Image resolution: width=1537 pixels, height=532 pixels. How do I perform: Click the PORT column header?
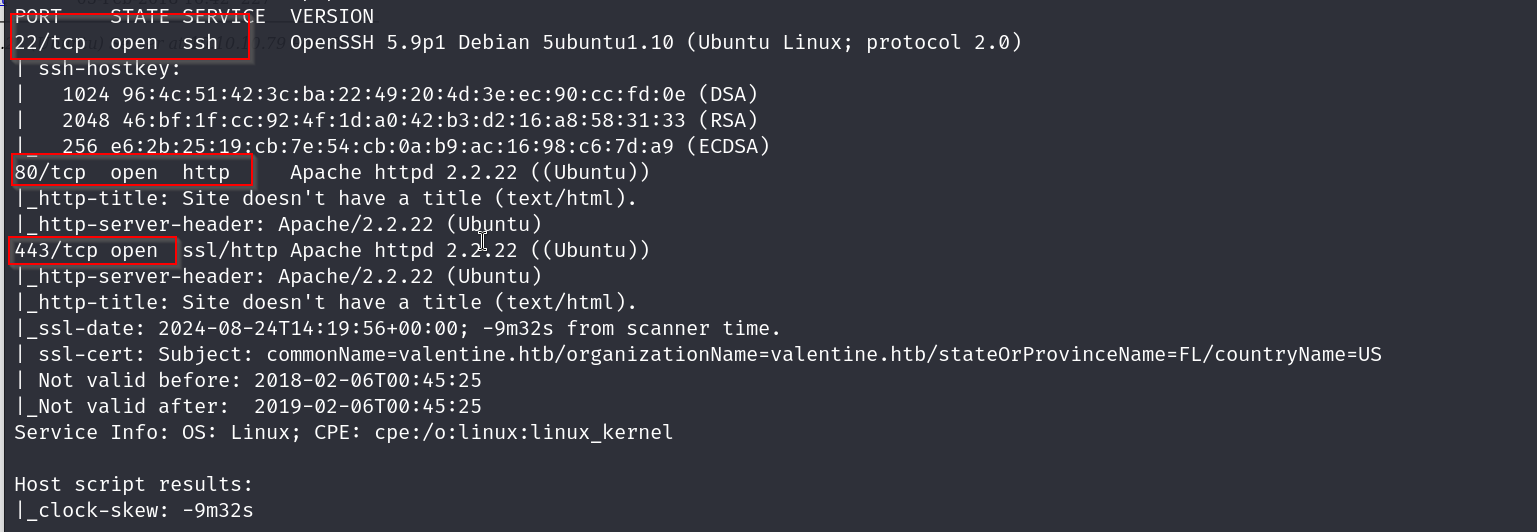click(39, 17)
